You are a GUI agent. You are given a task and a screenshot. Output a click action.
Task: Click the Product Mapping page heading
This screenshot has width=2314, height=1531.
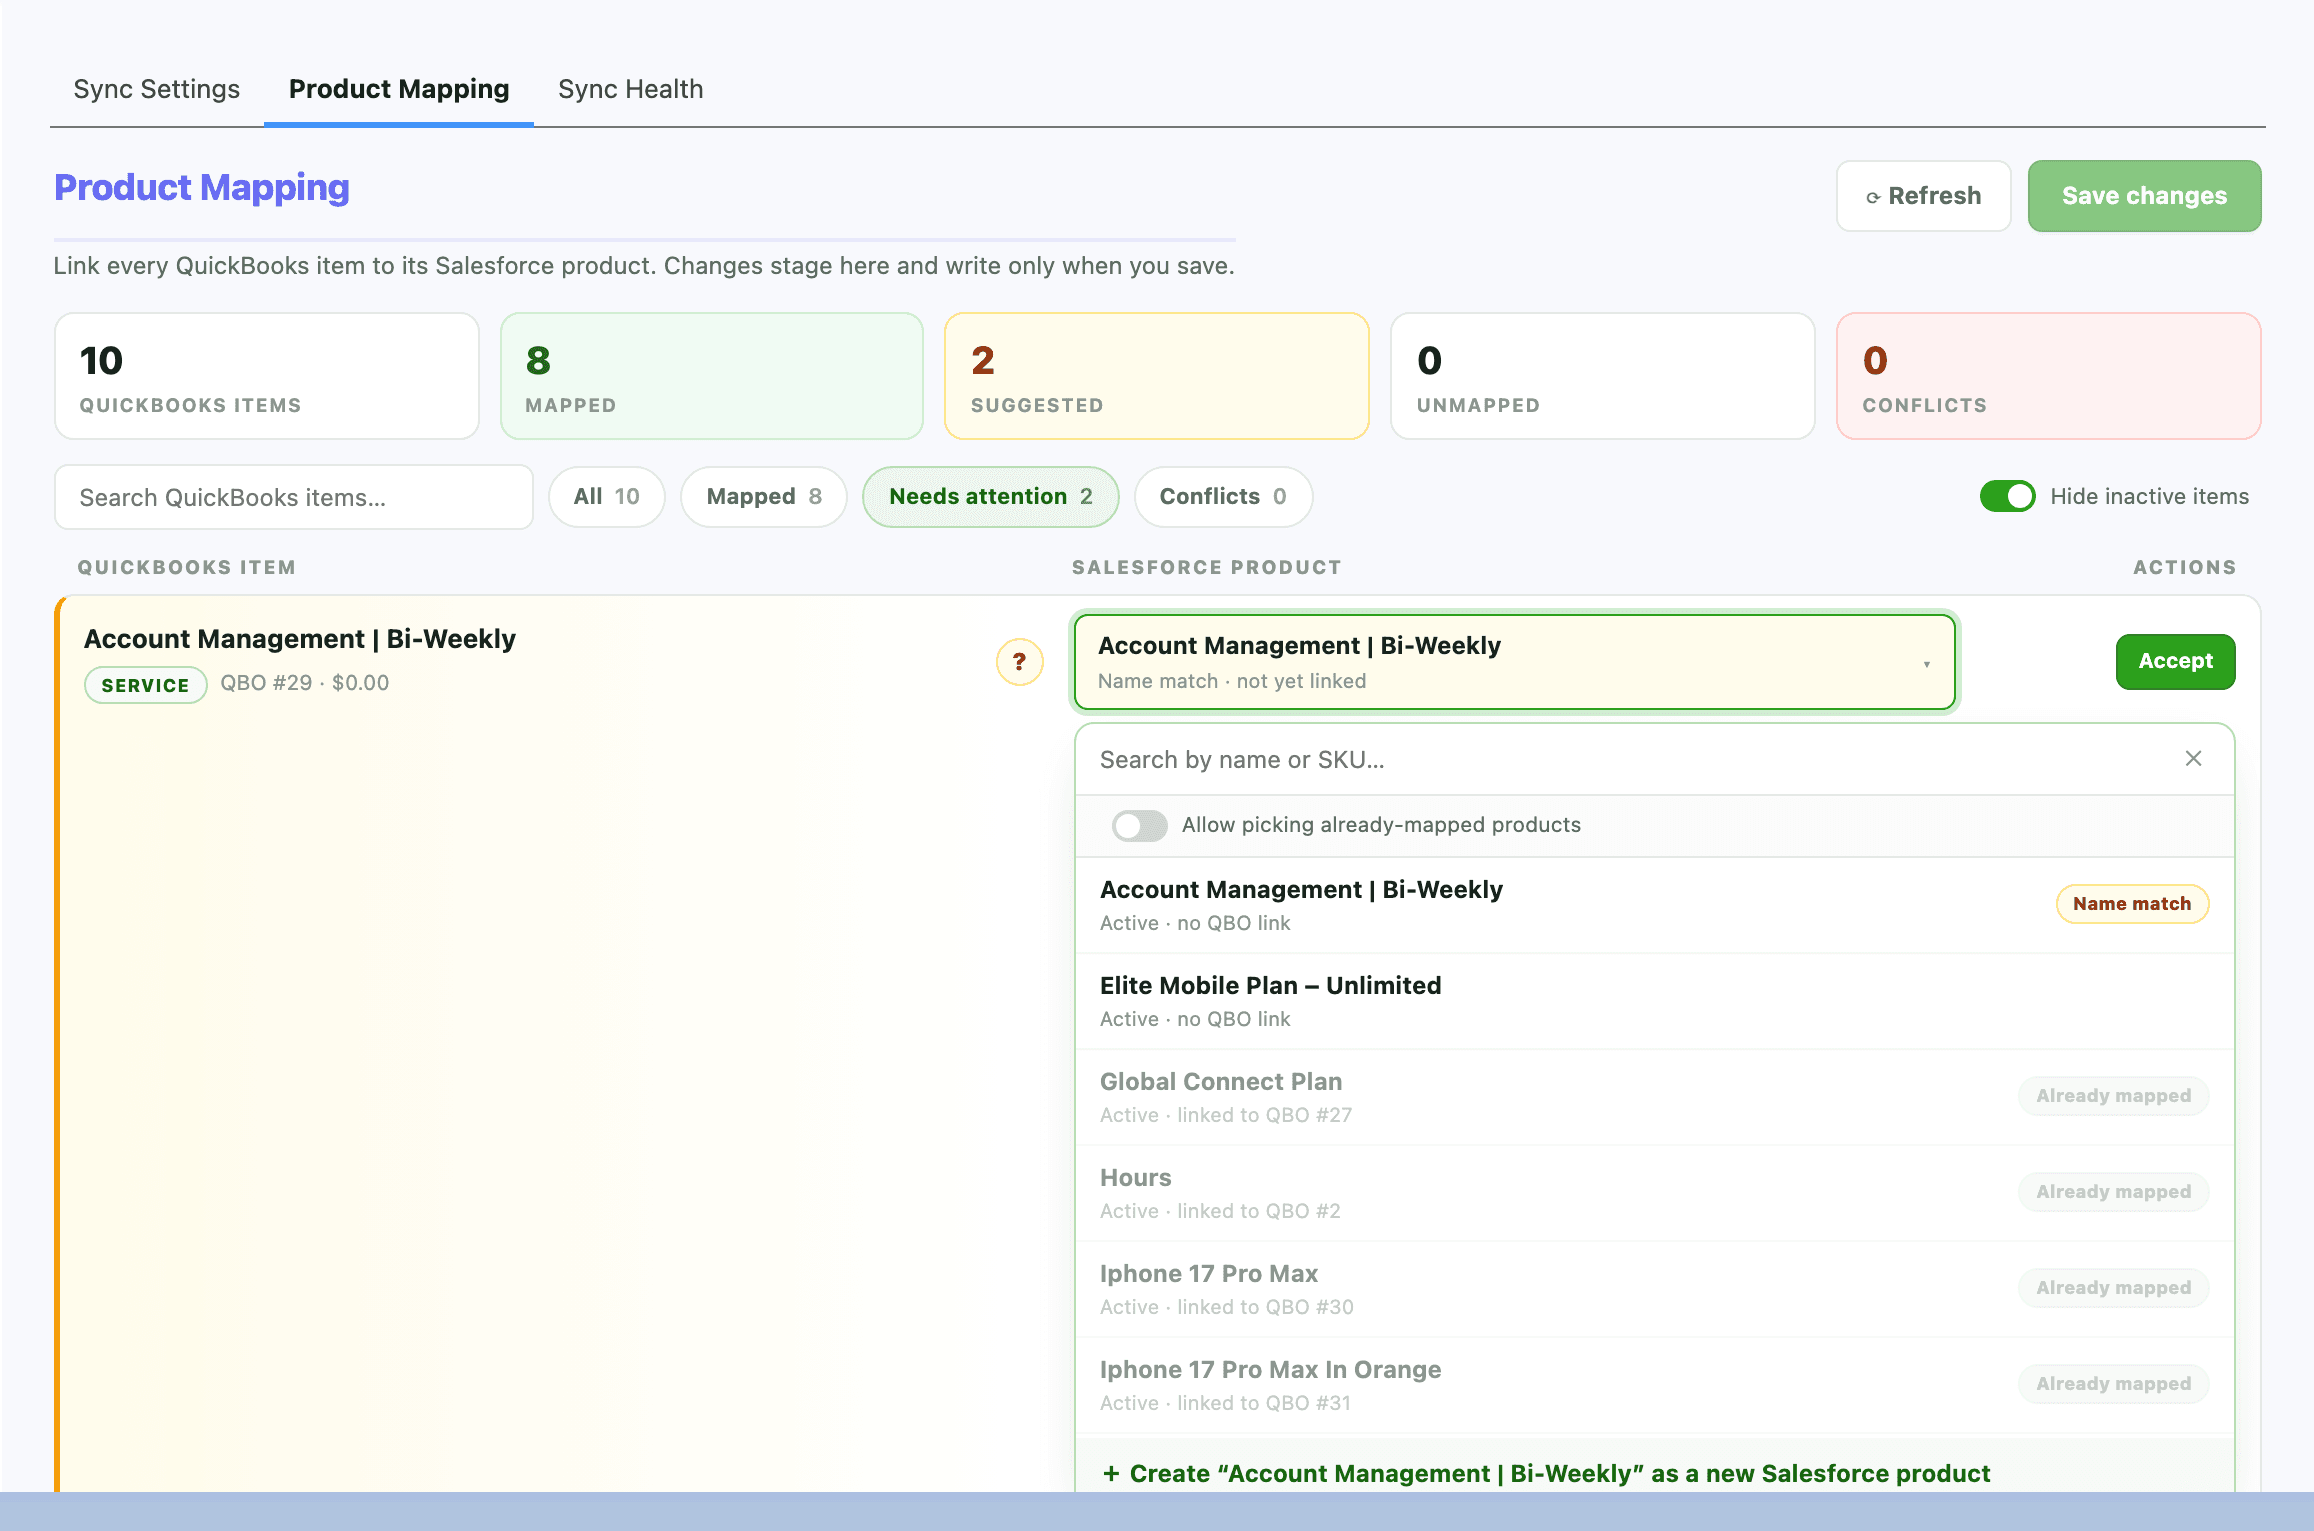(202, 188)
